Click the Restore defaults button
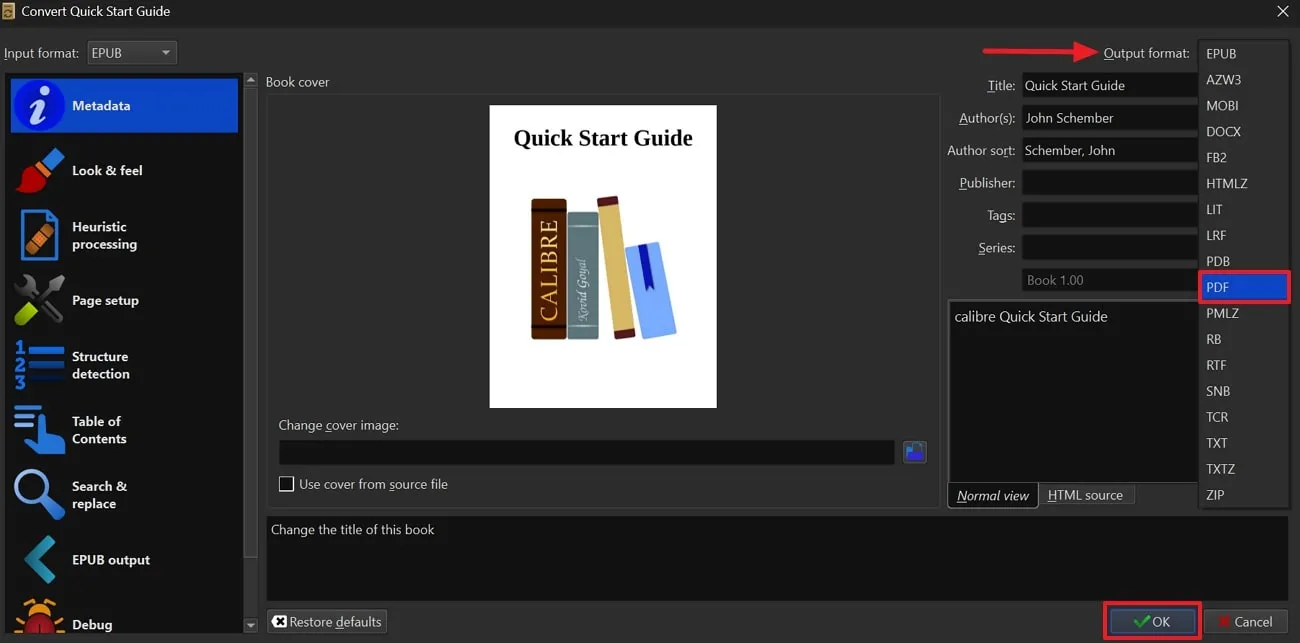Viewport: 1300px width, 643px height. [x=326, y=621]
